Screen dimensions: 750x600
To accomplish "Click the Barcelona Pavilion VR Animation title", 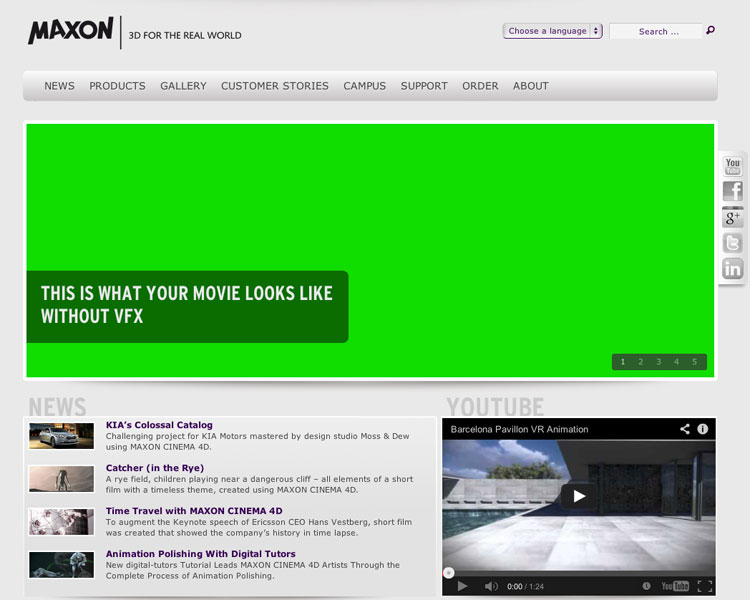I will pos(519,429).
